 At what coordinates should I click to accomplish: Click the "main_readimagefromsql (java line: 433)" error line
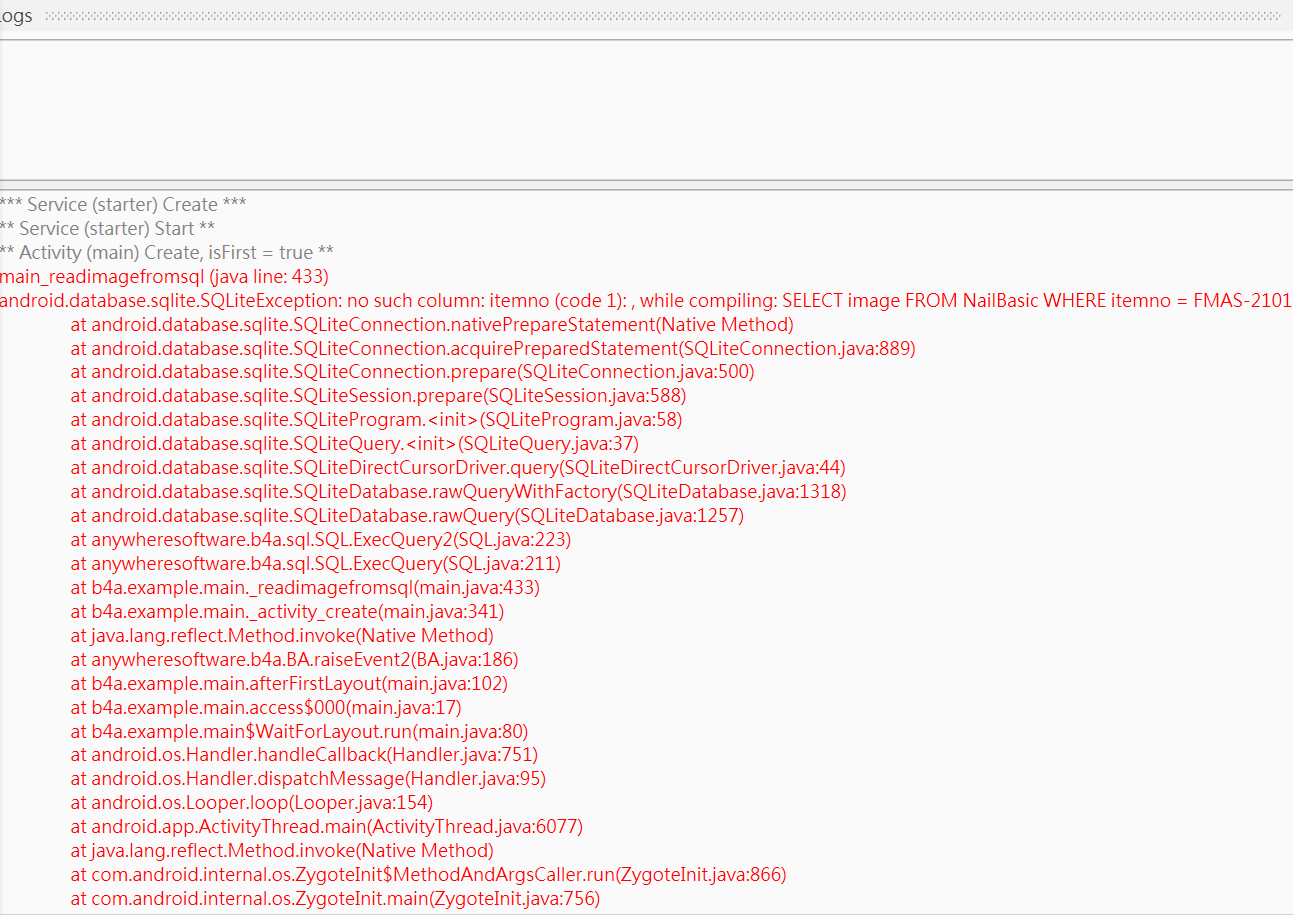coord(164,277)
